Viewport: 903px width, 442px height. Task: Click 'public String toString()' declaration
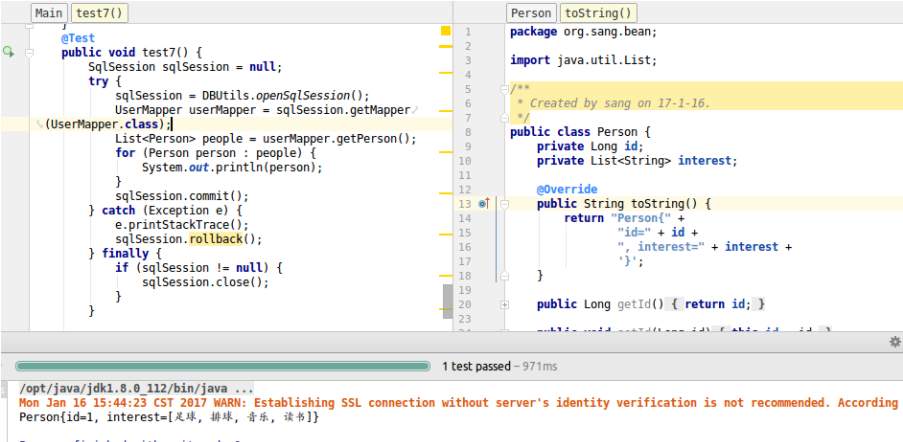coord(619,203)
